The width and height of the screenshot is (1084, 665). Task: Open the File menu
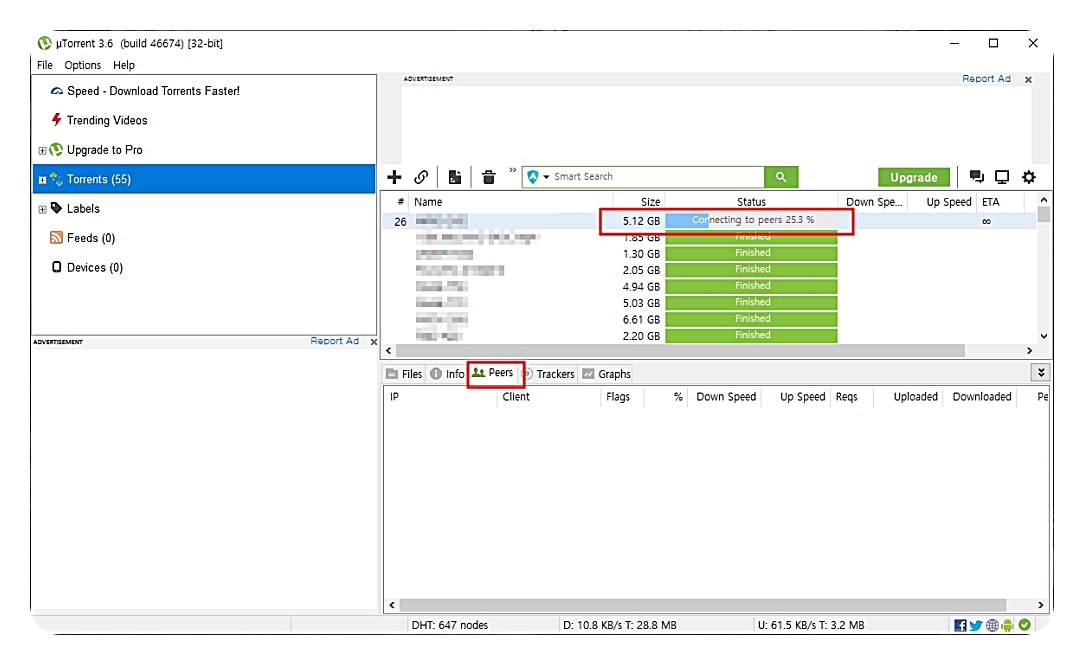(x=45, y=65)
